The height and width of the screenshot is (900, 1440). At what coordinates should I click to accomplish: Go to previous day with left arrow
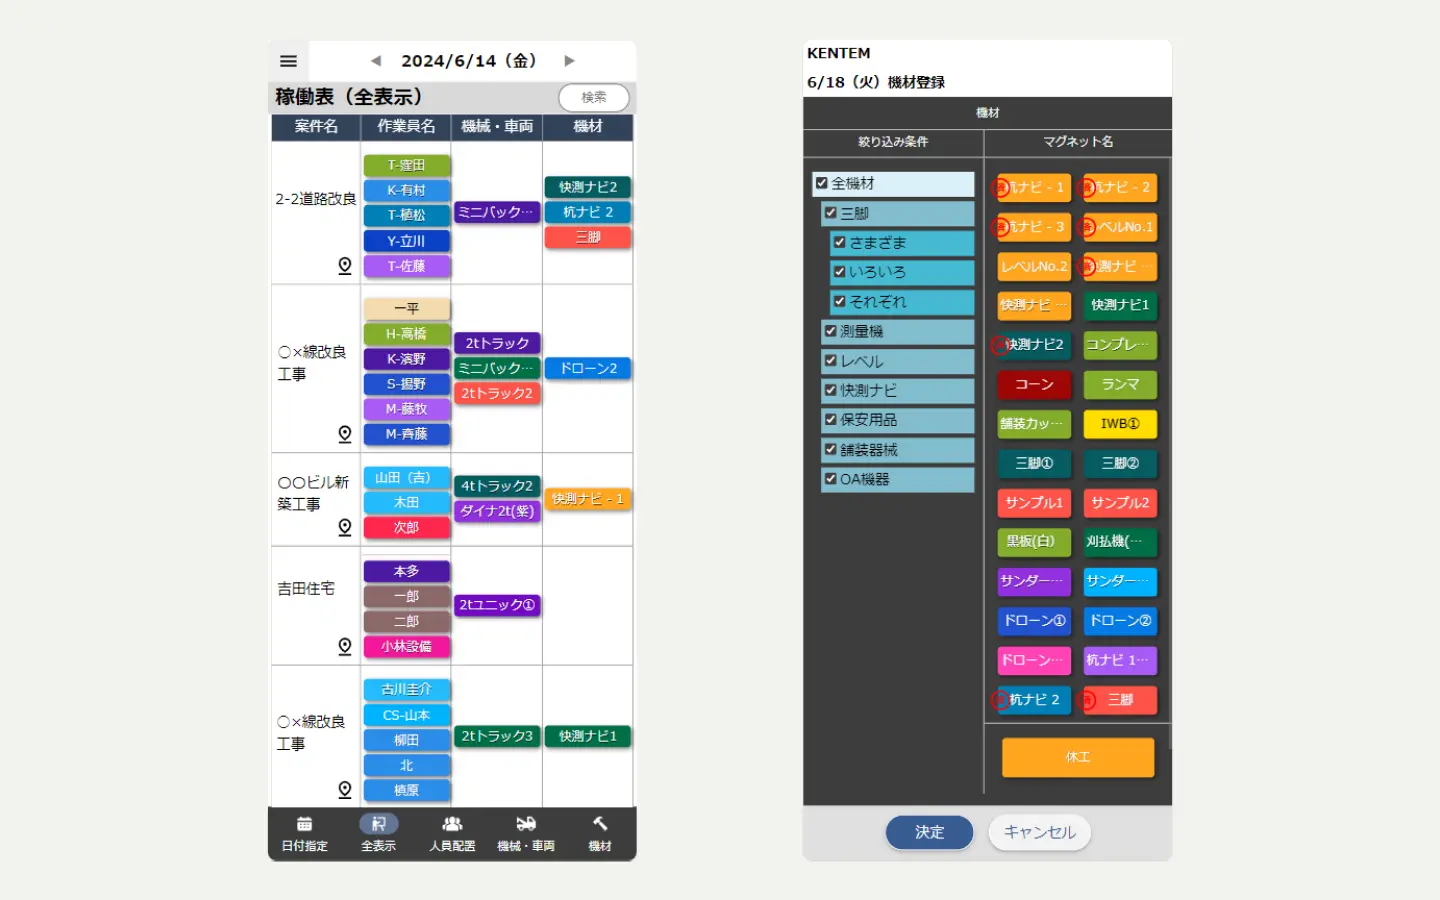(x=376, y=61)
